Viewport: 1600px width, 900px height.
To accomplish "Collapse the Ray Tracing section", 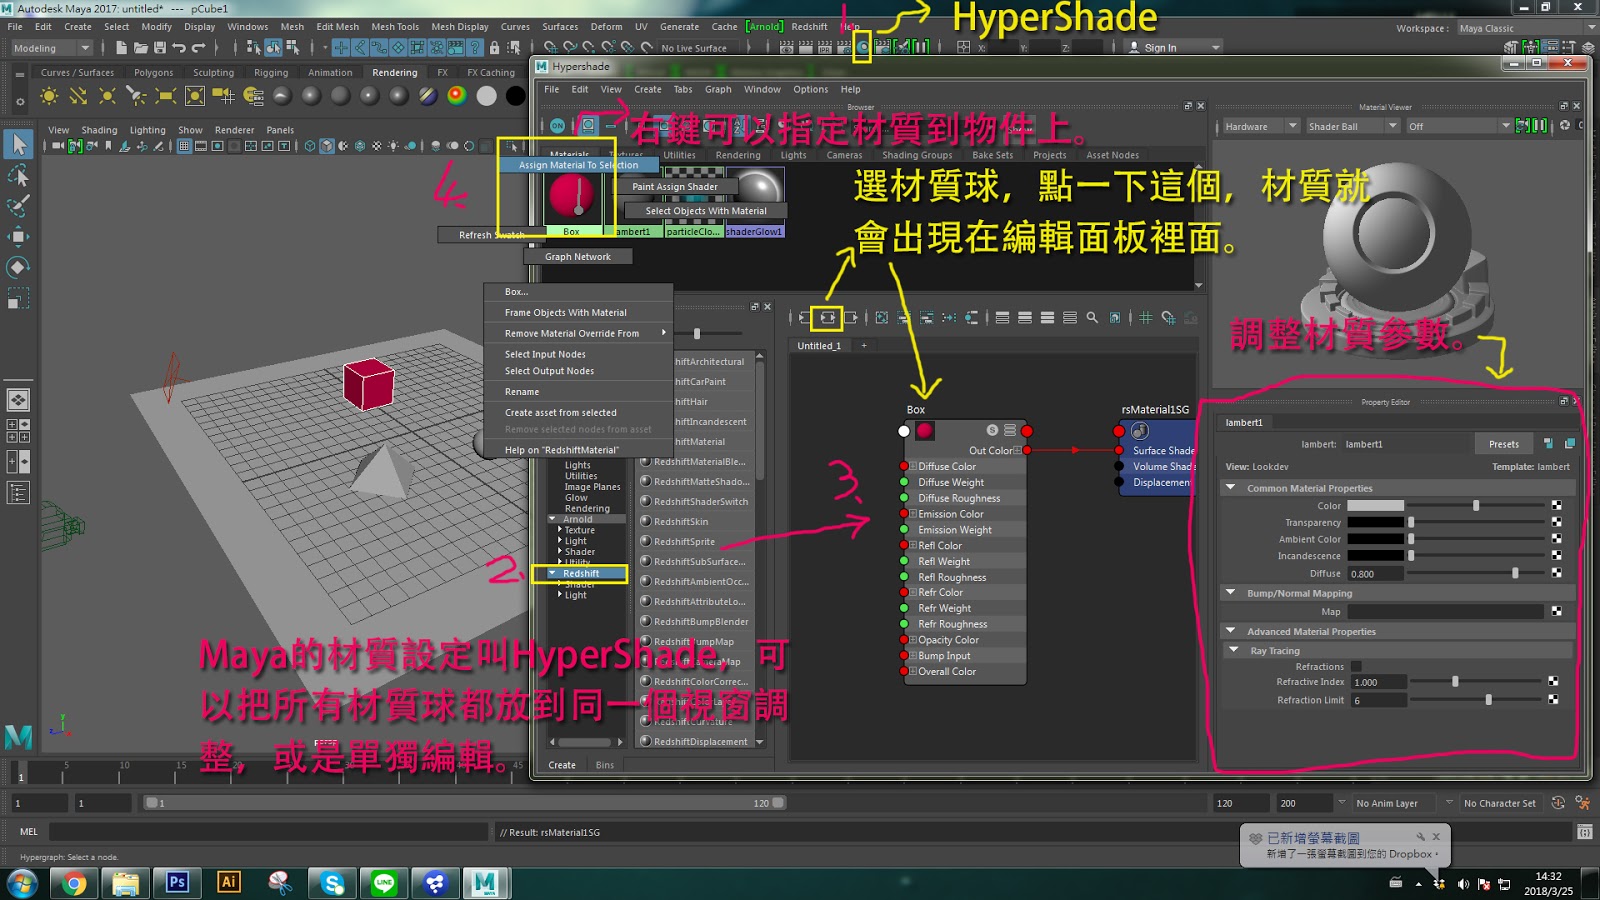I will (1234, 650).
